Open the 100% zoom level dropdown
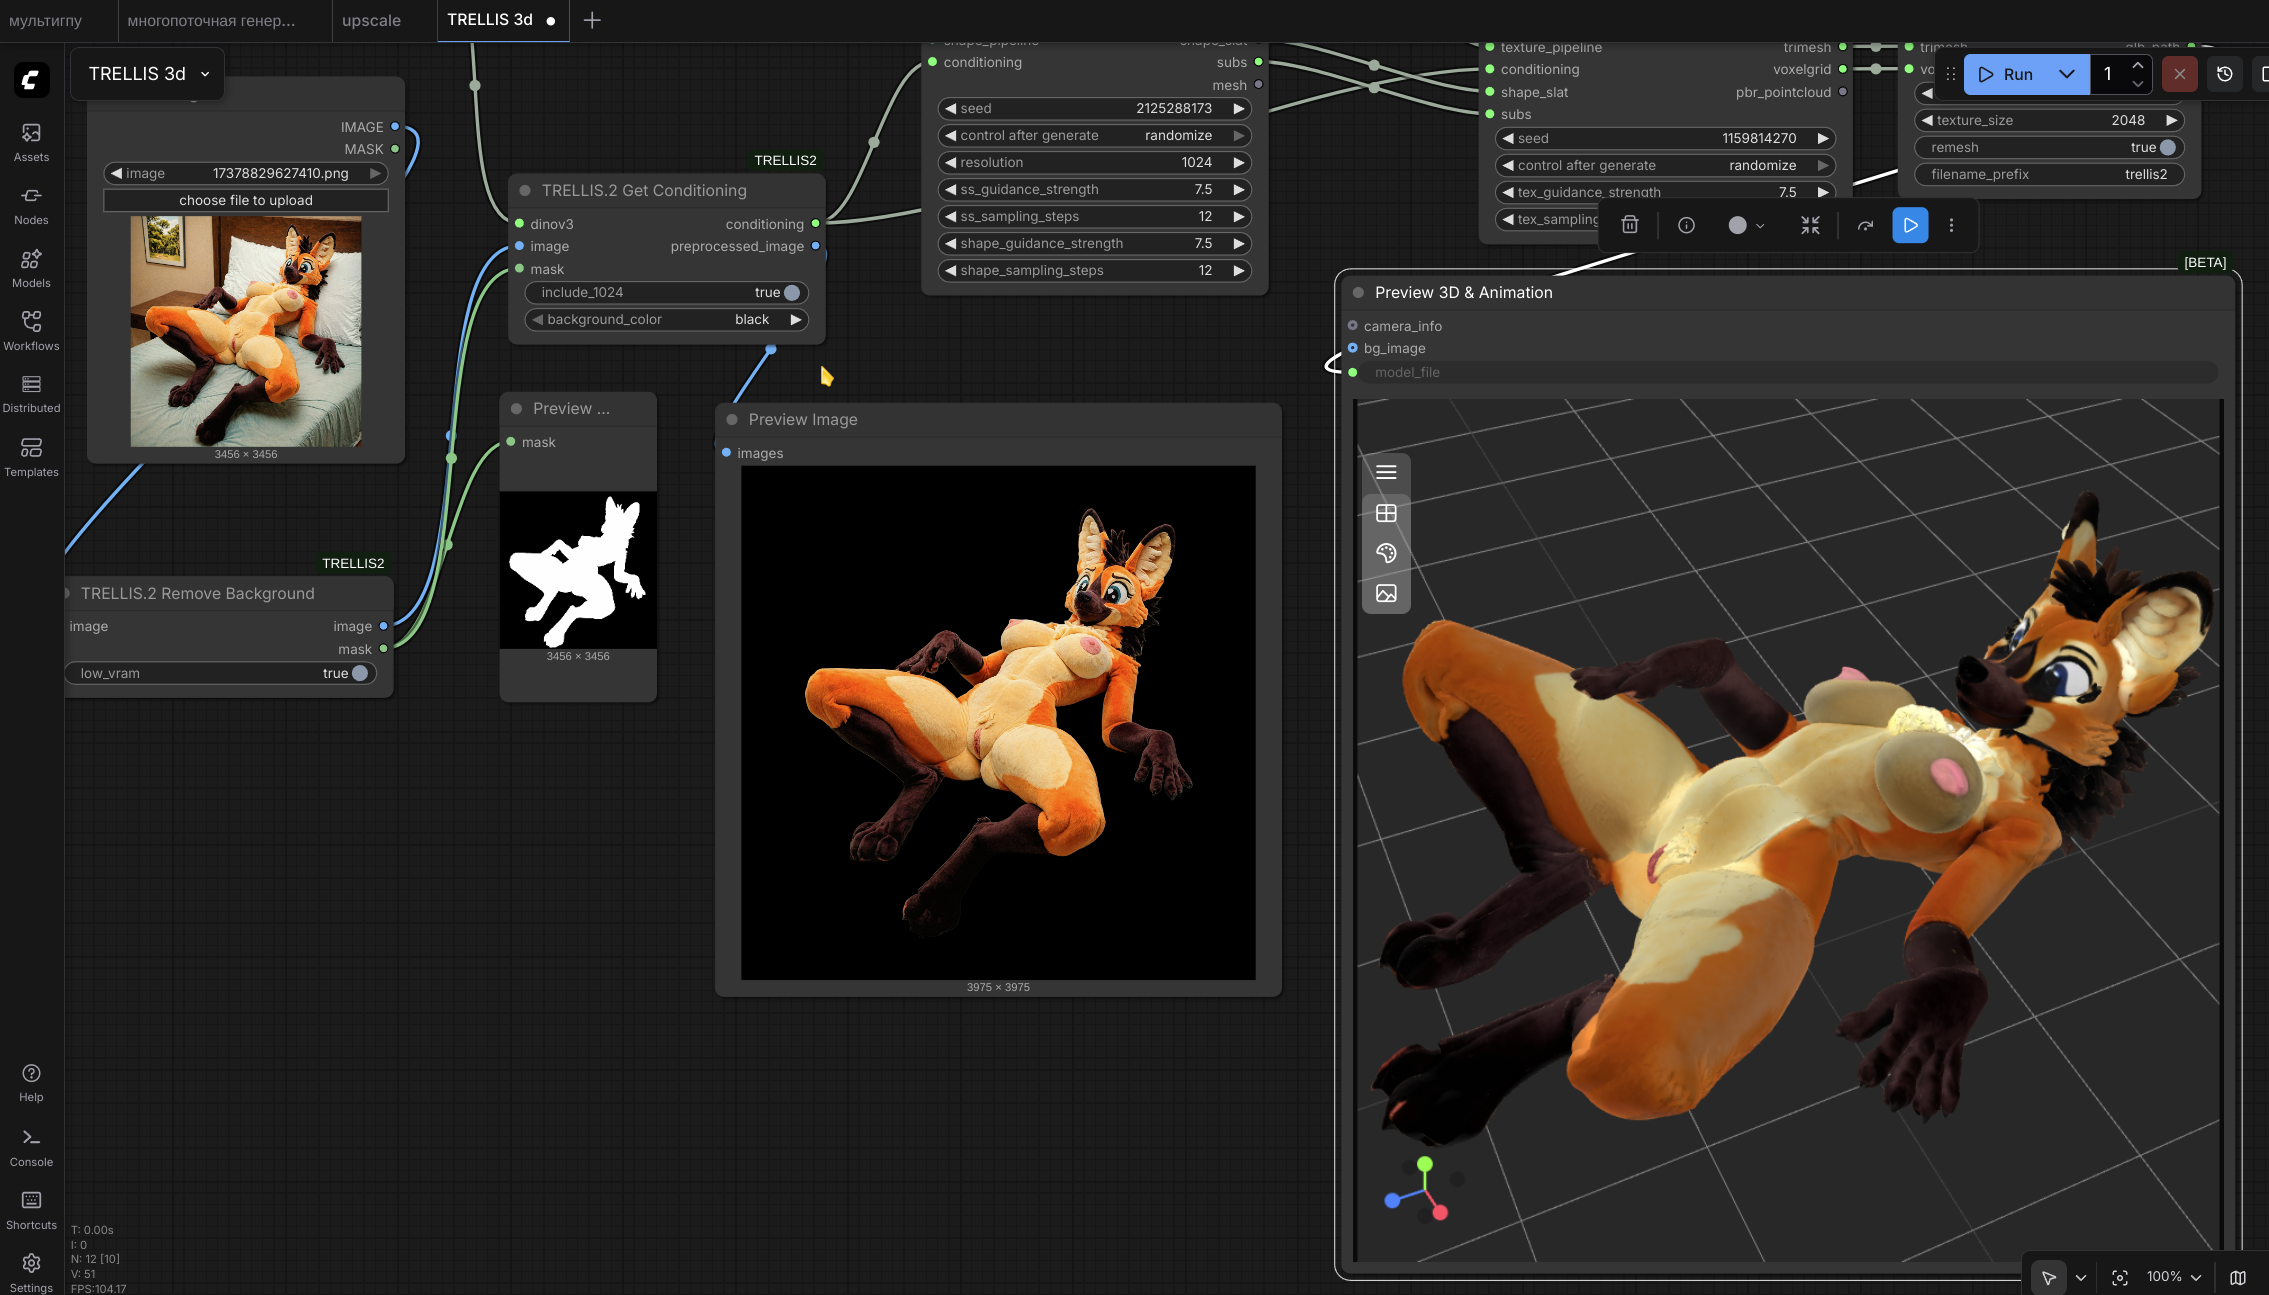Screen dimensions: 2269x1295 pos(2174,1277)
